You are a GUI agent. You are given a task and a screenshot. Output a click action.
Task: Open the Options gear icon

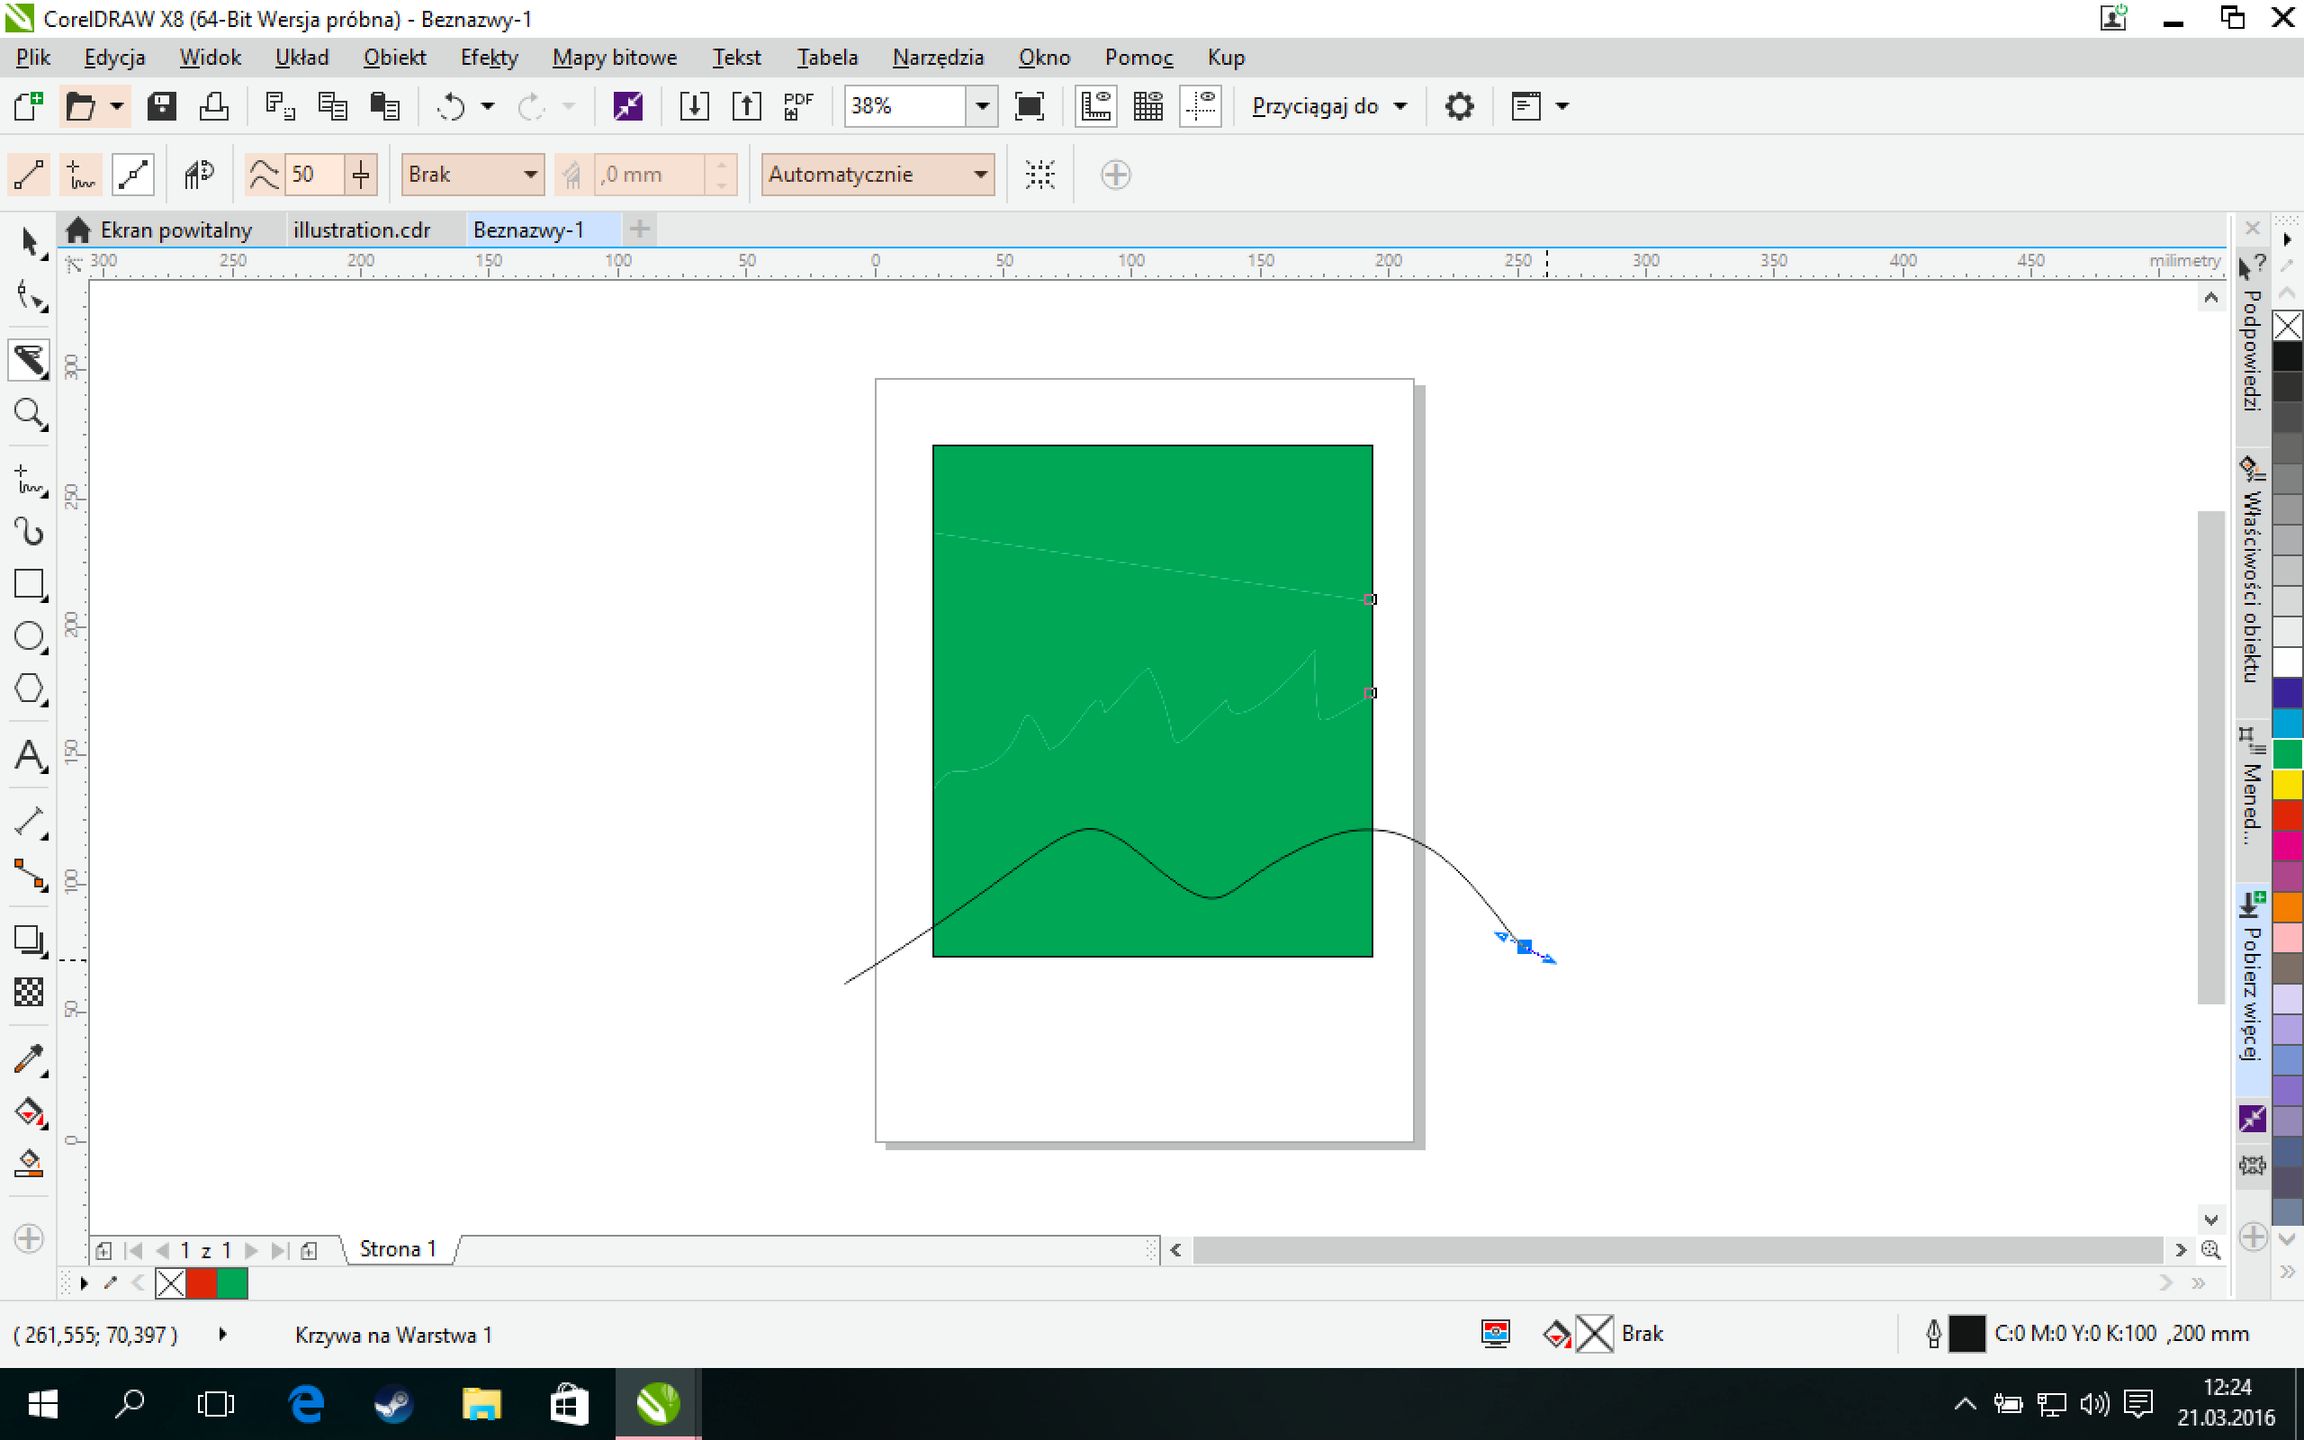click(x=1459, y=106)
